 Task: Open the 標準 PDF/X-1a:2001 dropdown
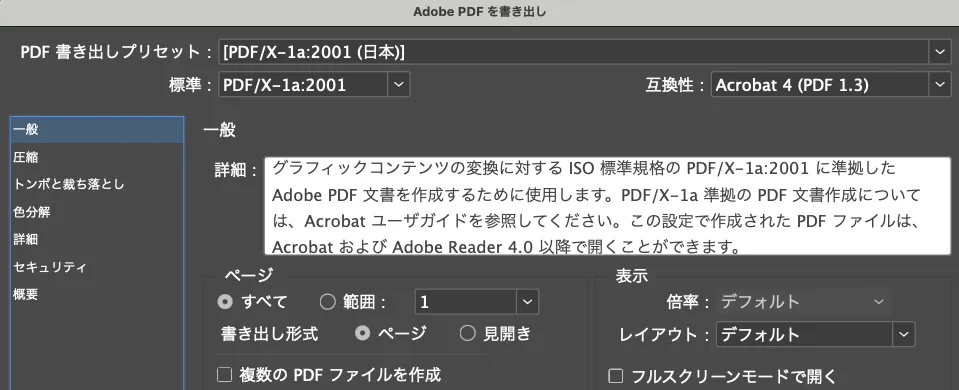tap(314, 84)
